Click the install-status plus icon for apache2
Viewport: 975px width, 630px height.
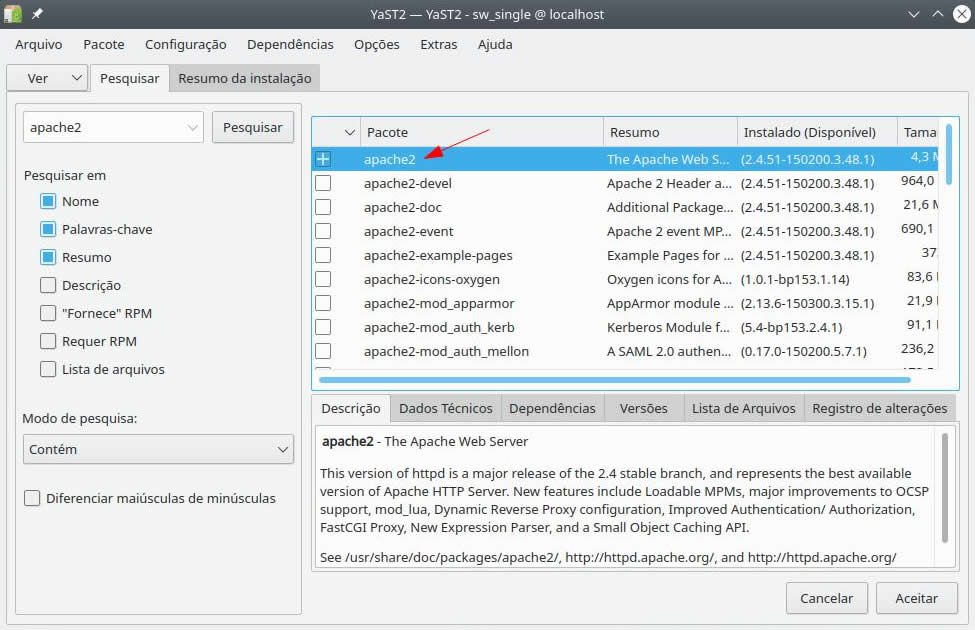[x=323, y=159]
